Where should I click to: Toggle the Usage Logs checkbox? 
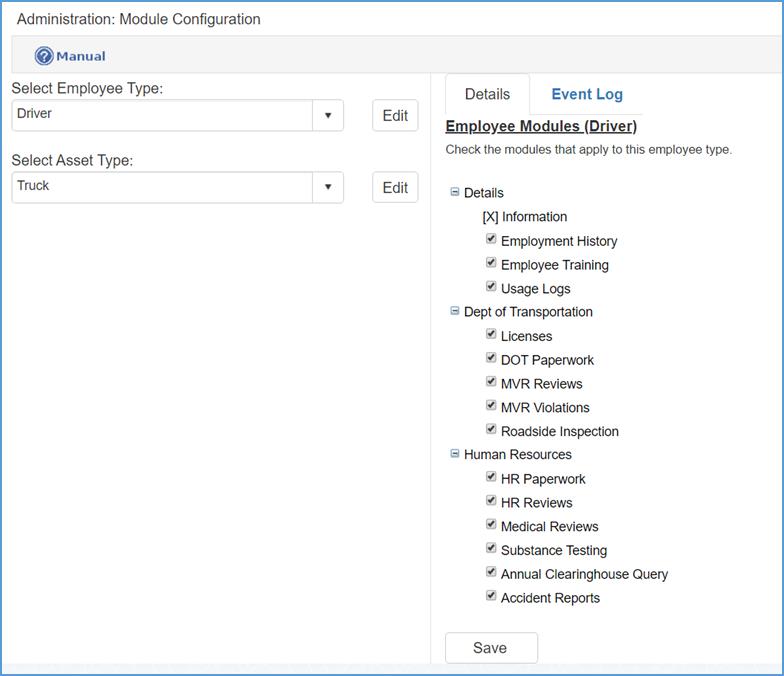pos(491,287)
